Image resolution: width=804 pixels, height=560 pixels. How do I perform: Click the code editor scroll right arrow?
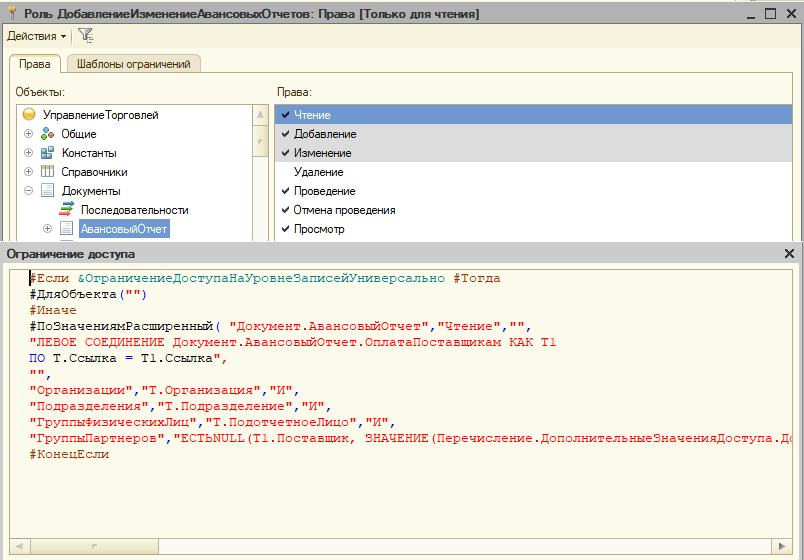point(782,546)
